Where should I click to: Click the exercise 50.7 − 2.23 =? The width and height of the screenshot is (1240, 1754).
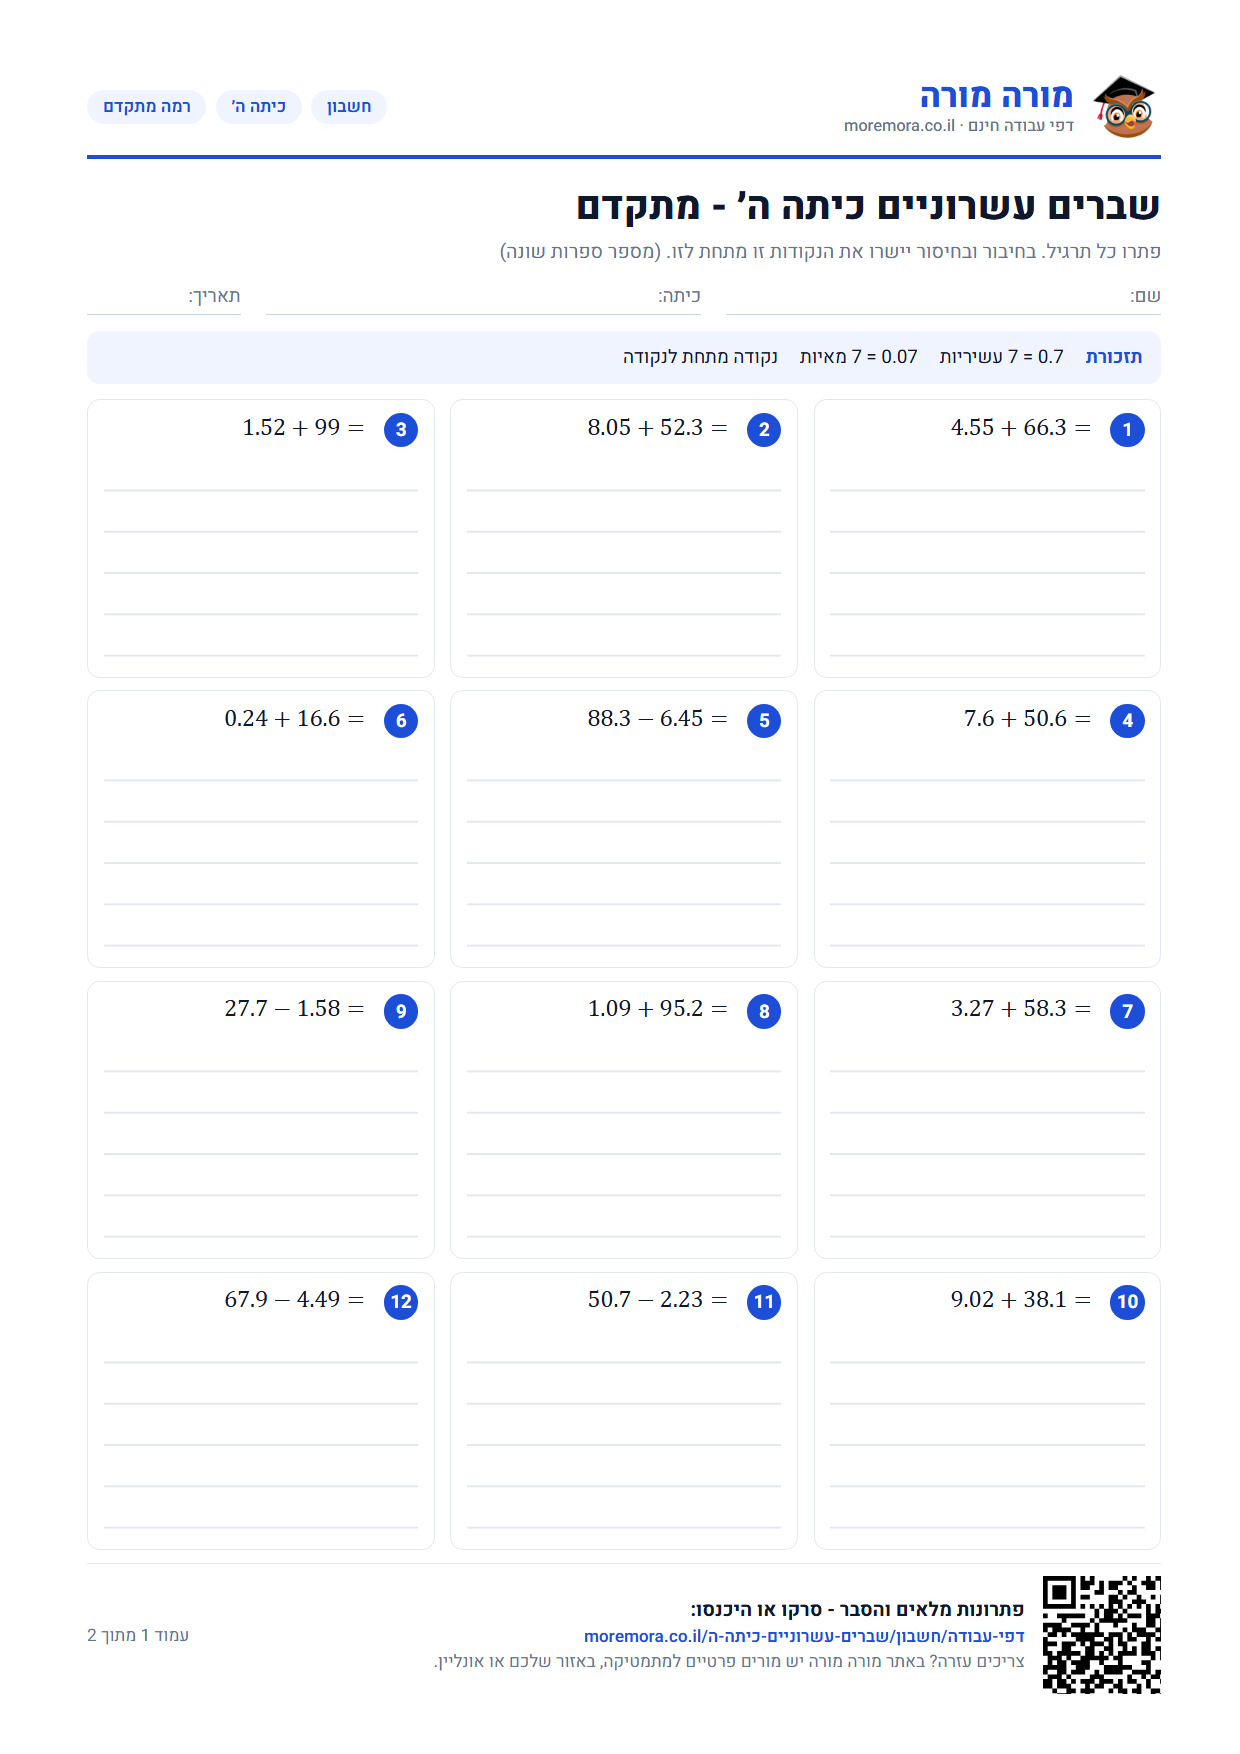point(658,1300)
